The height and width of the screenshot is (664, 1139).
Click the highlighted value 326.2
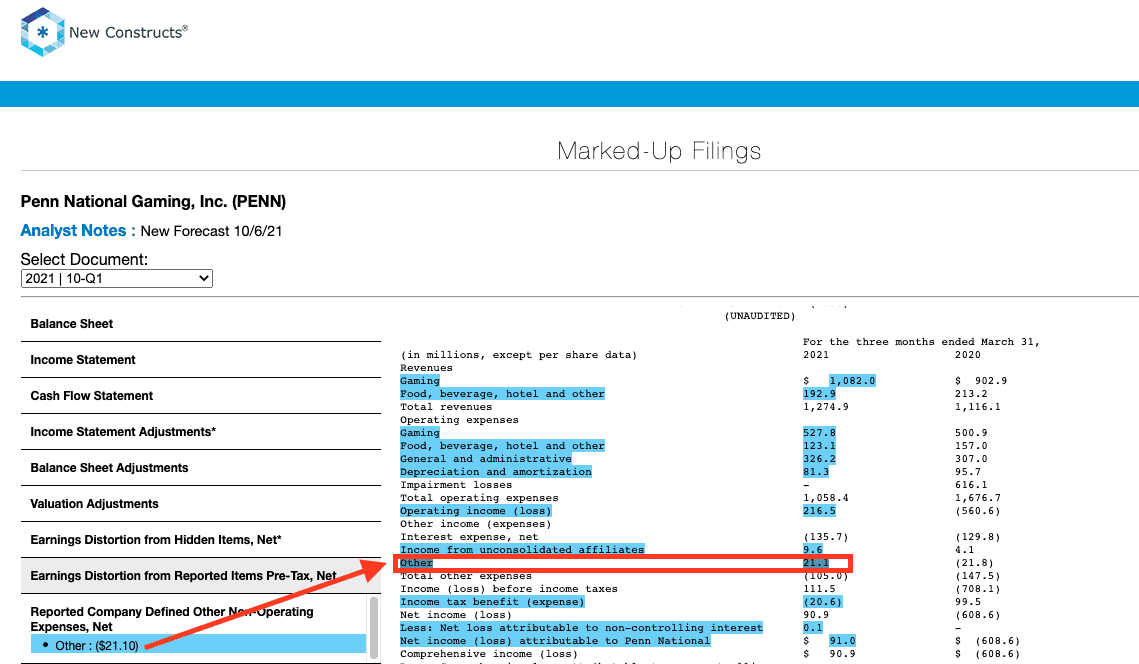click(x=819, y=459)
